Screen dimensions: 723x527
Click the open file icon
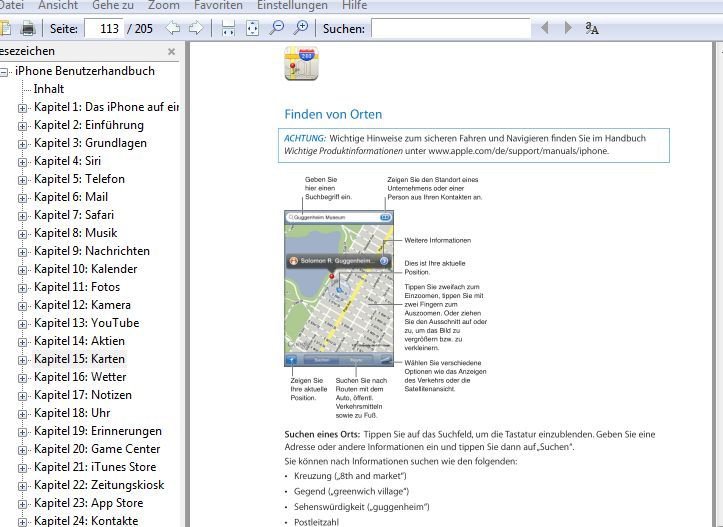coord(5,28)
